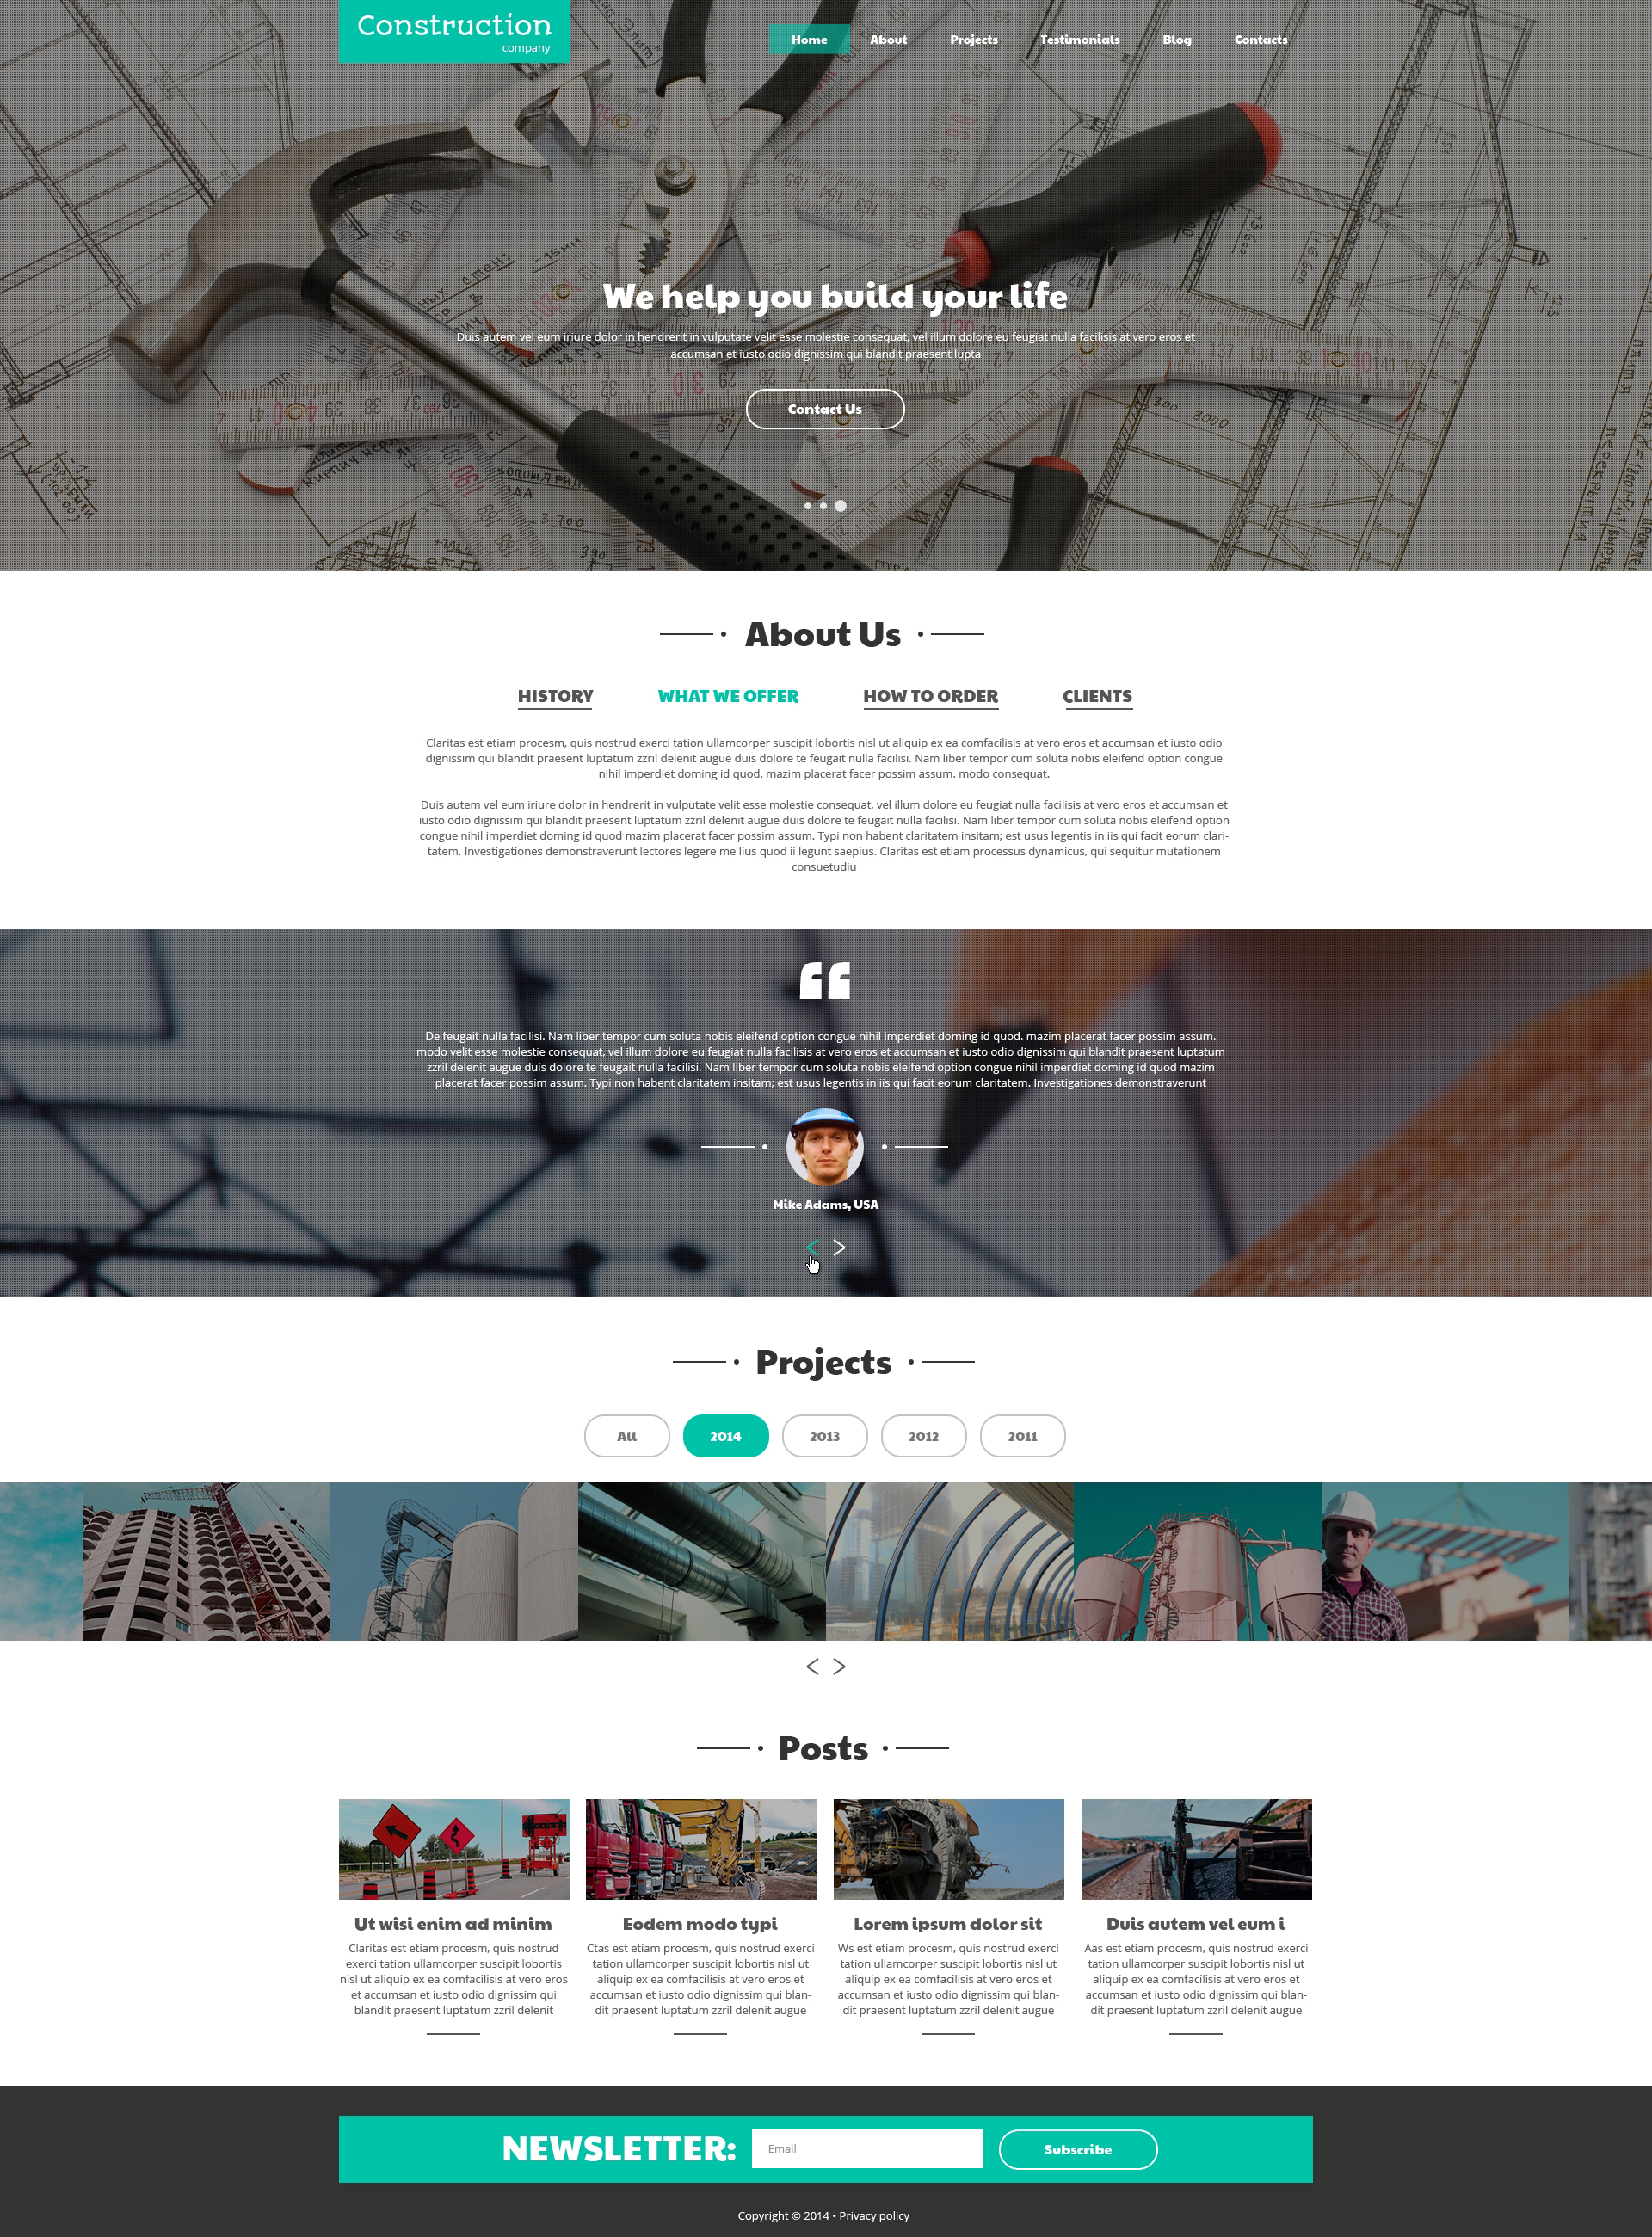
Task: Select the 2014 projects filter button
Action: pos(723,1434)
